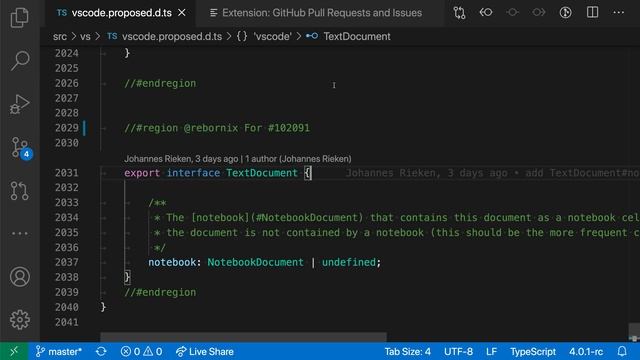Open notifications bell in status bar
Image resolution: width=640 pixels, height=360 pixels.
(622, 351)
